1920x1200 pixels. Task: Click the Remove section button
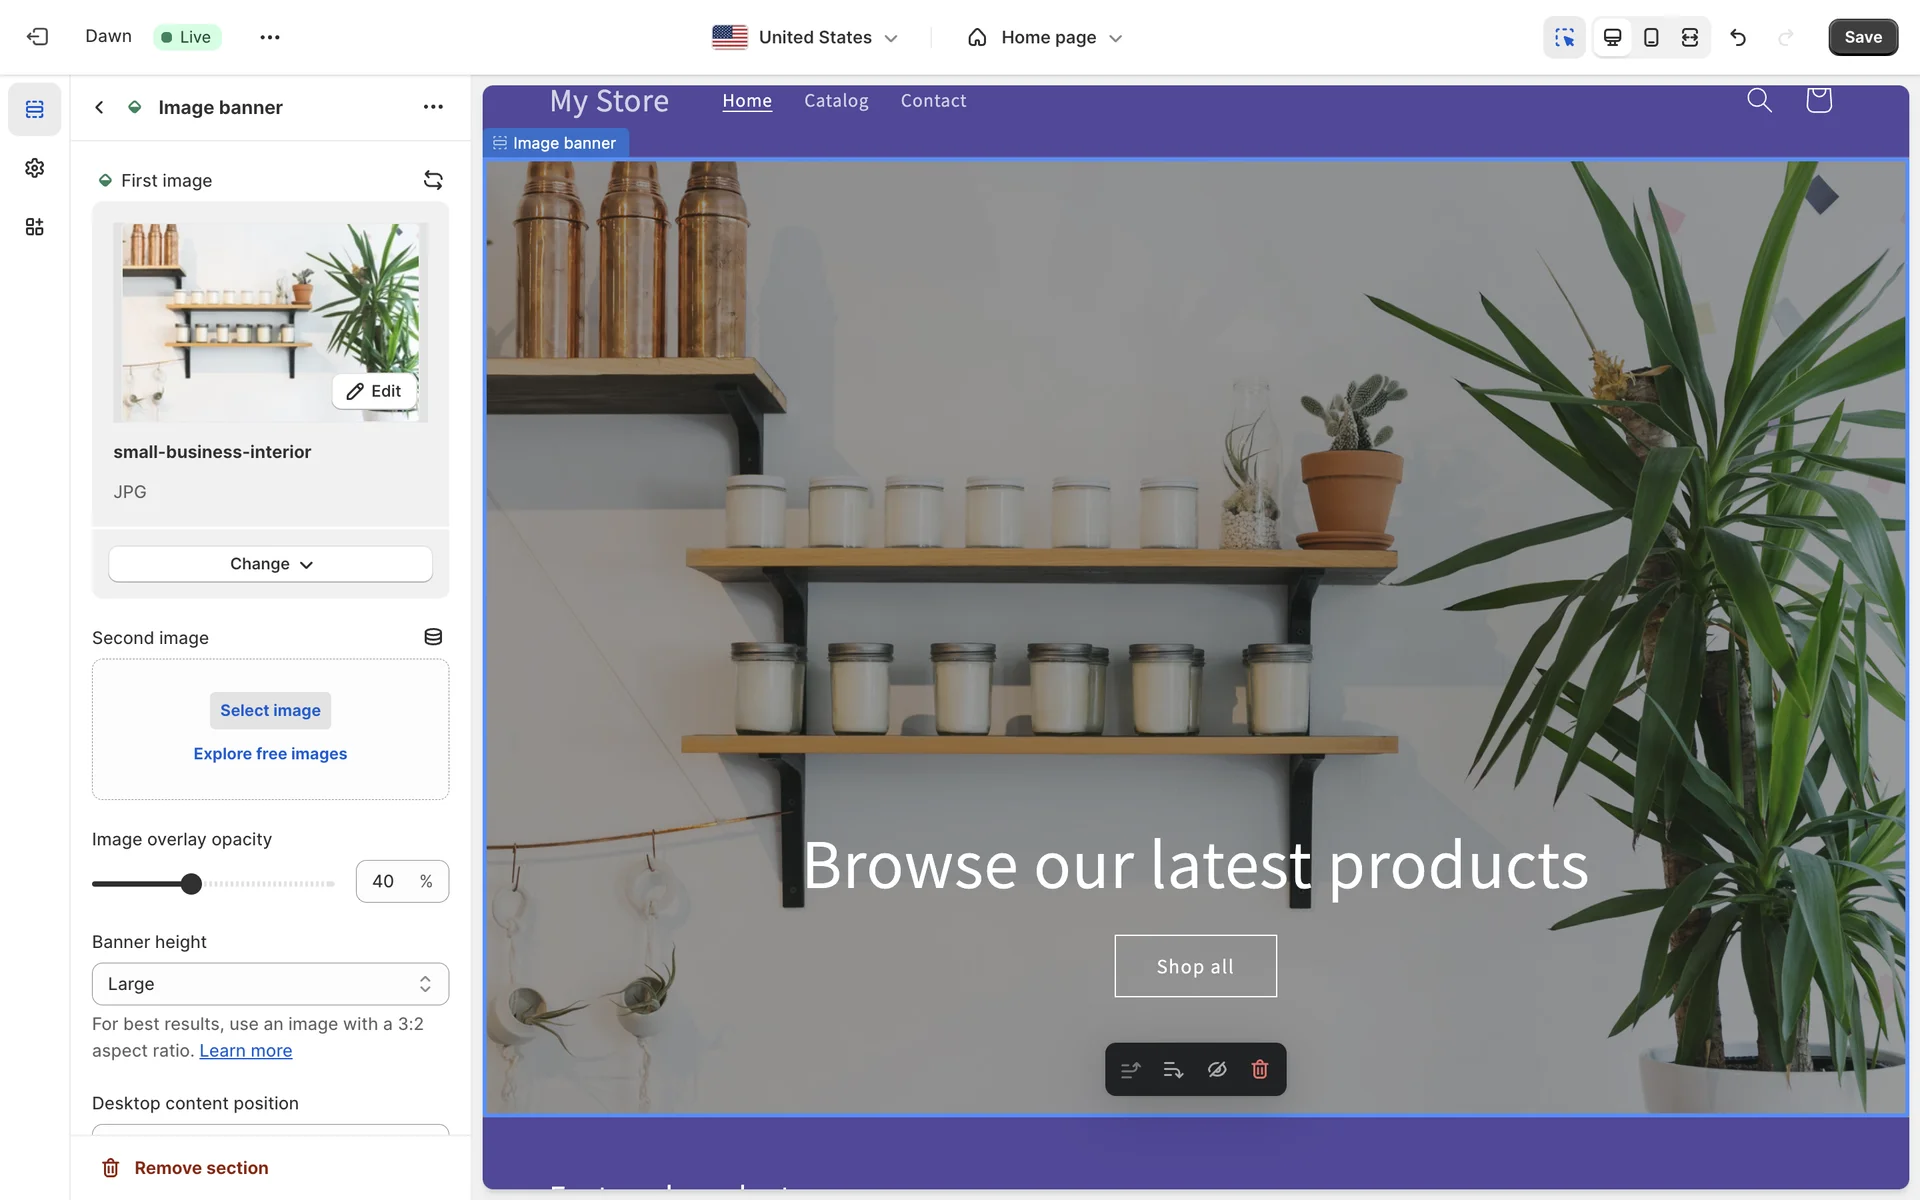click(185, 1168)
